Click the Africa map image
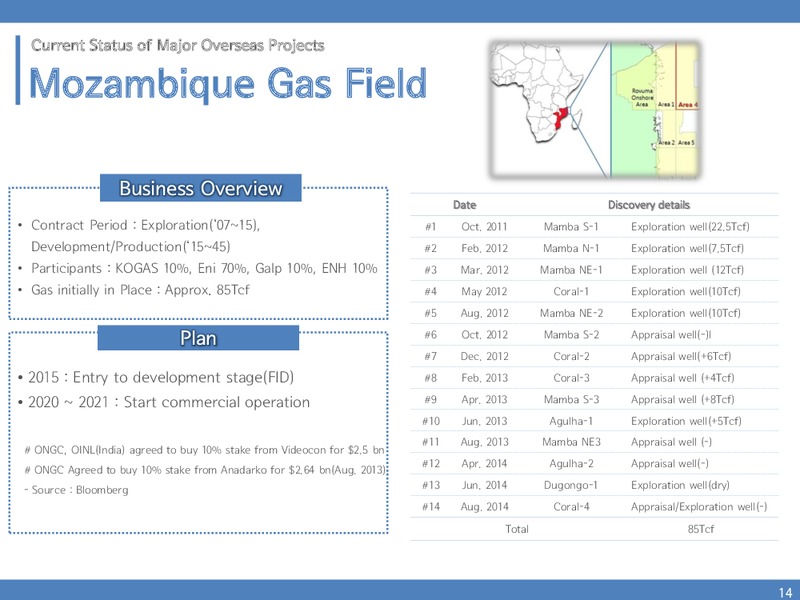The image size is (800, 600). (594, 110)
